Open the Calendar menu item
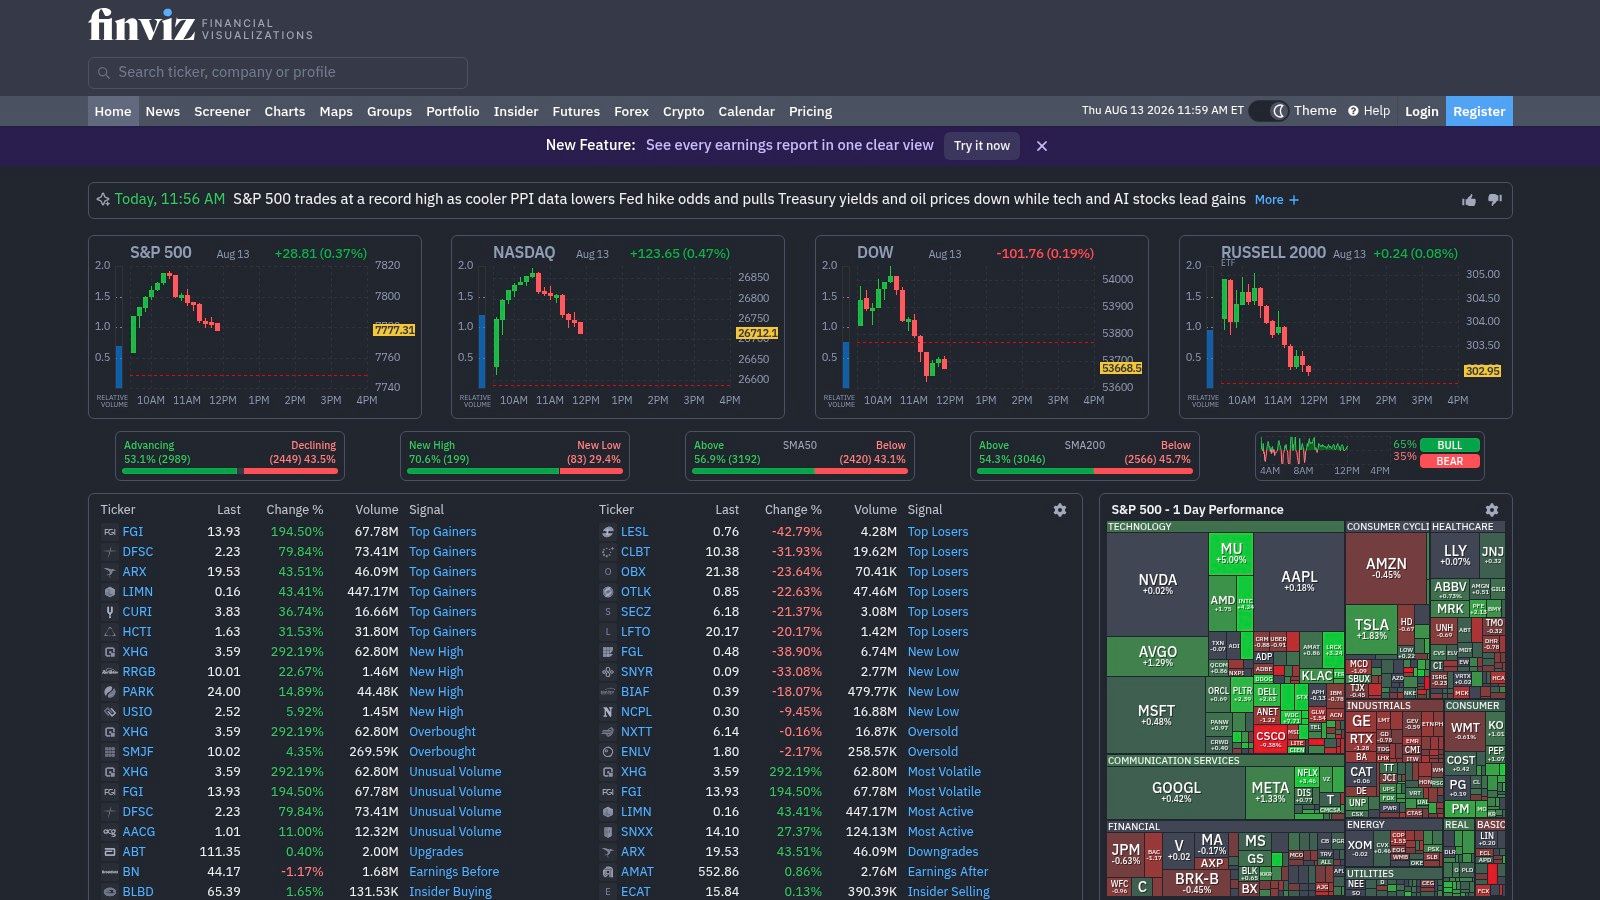This screenshot has width=1600, height=900. tap(746, 111)
